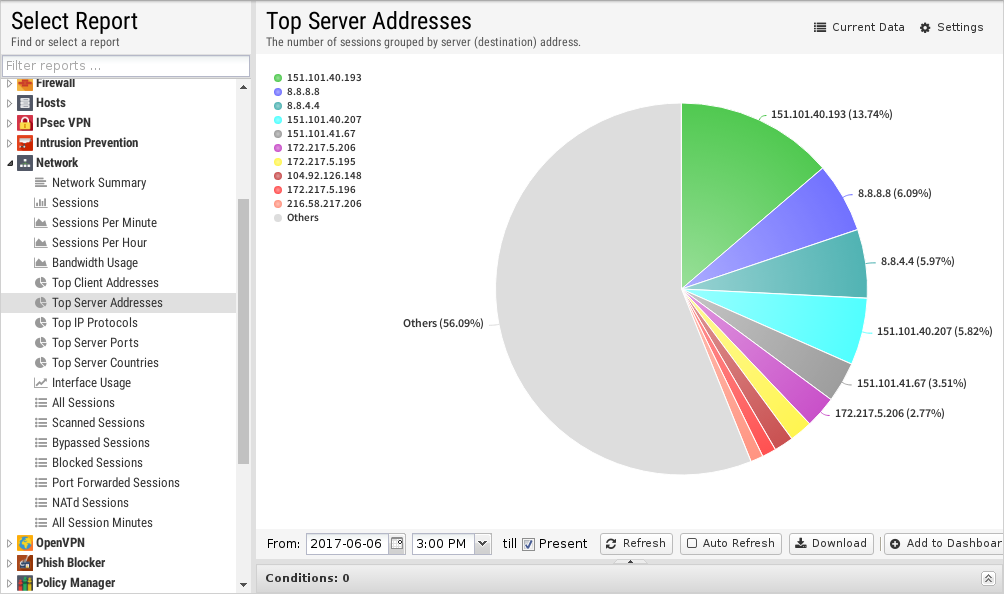Image resolution: width=1004 pixels, height=594 pixels.
Task: Click the Current Data button
Action: 859,28
